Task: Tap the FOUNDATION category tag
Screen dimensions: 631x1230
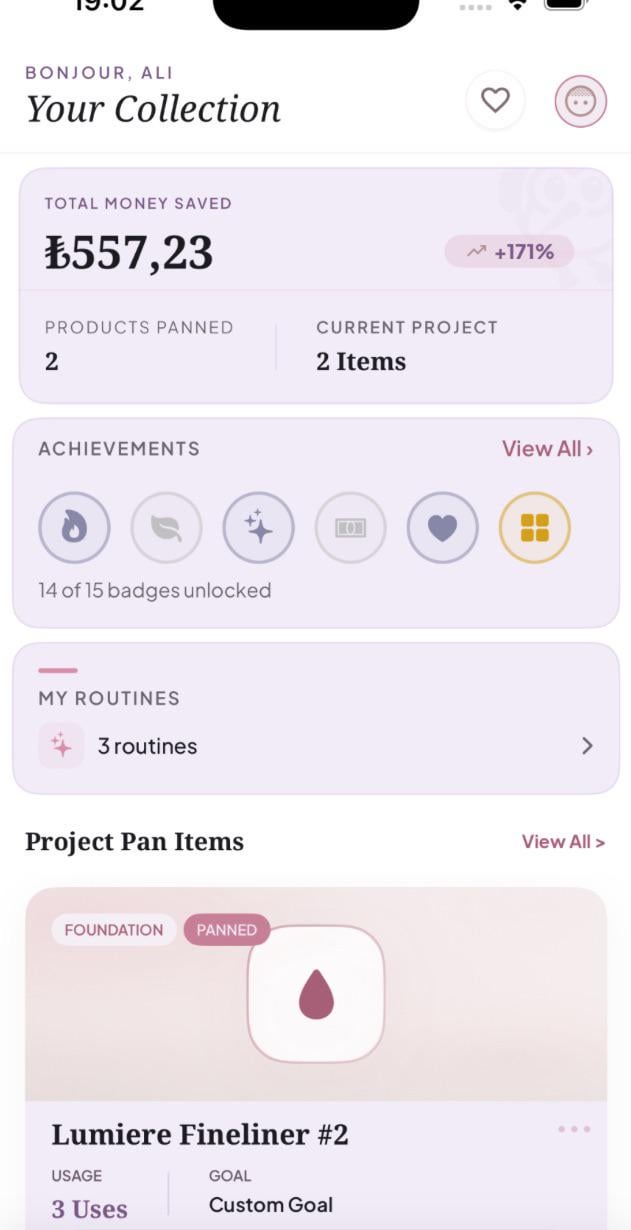Action: [113, 930]
